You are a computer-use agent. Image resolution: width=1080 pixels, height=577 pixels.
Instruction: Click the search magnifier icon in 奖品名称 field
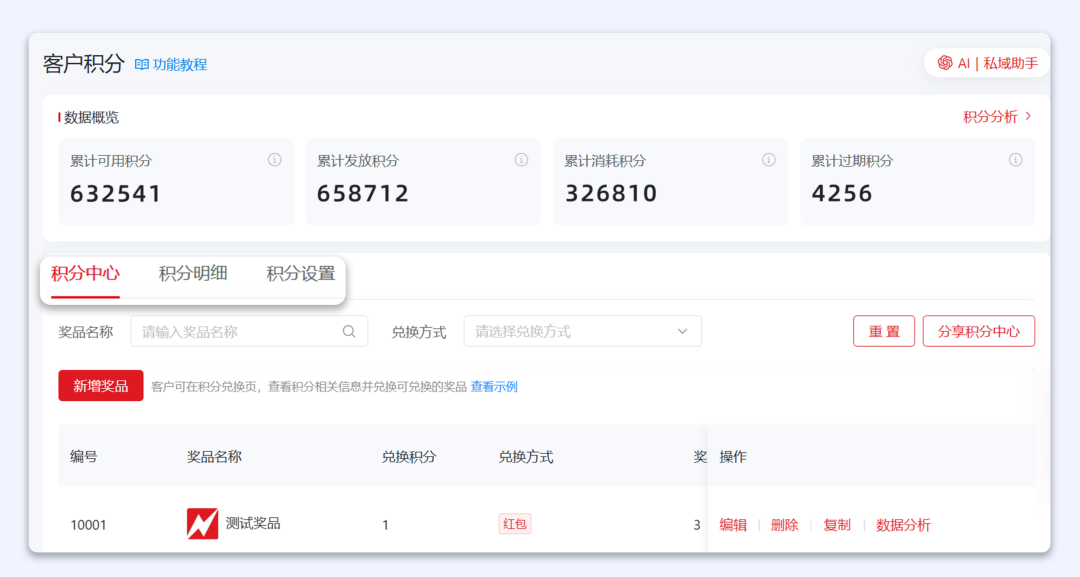349,332
